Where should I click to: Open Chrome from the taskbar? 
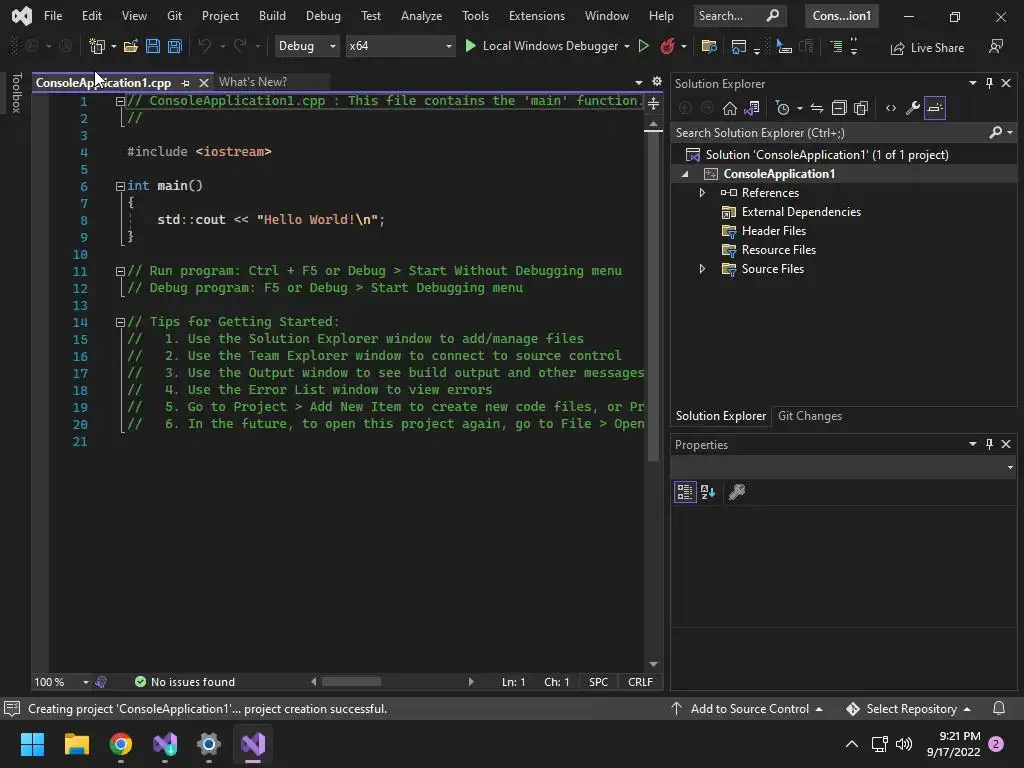point(121,744)
